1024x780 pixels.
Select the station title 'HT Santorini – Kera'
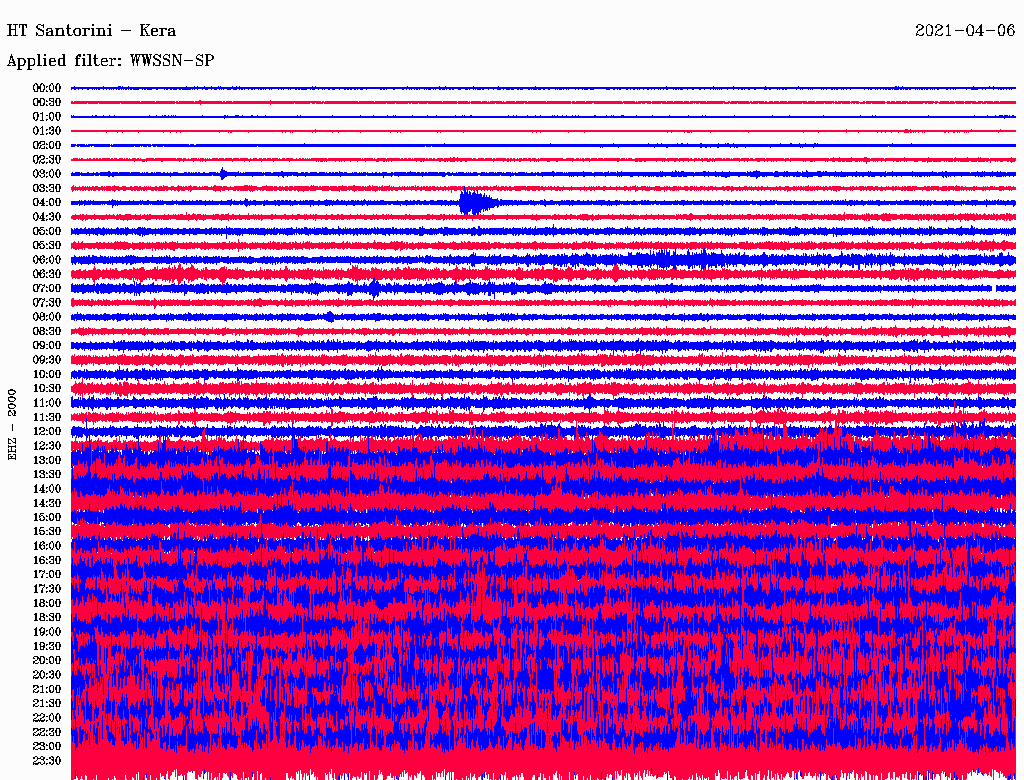pos(91,31)
